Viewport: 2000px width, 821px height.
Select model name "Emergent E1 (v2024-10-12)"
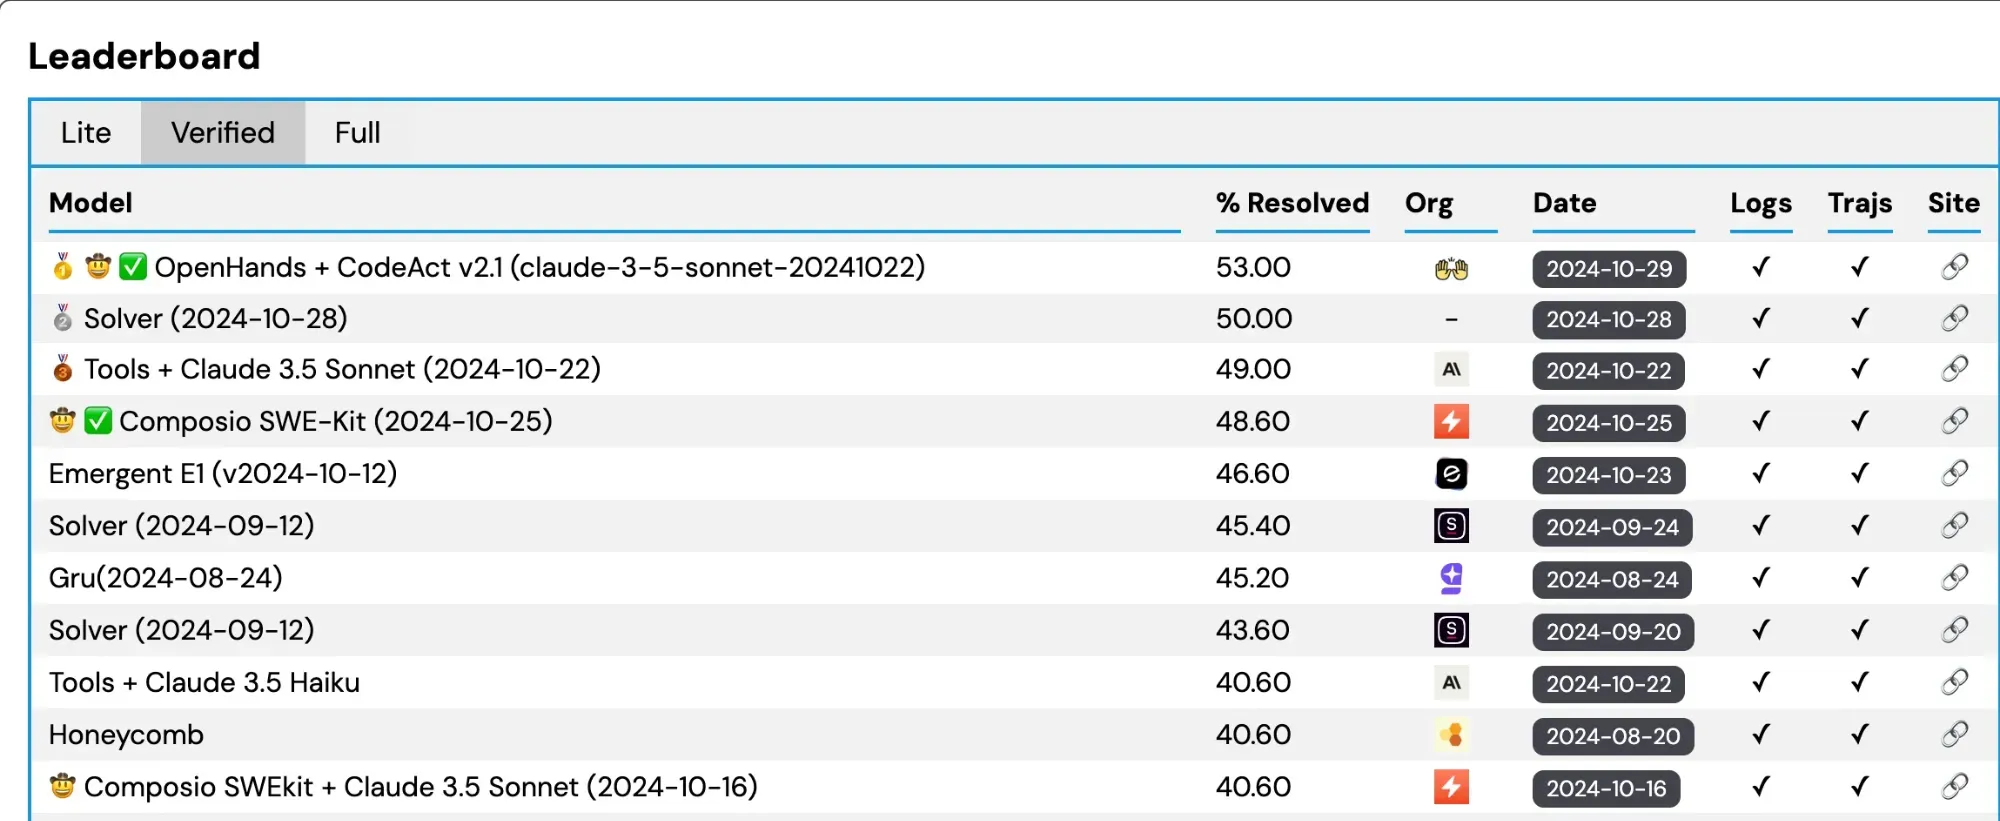pyautogui.click(x=223, y=473)
